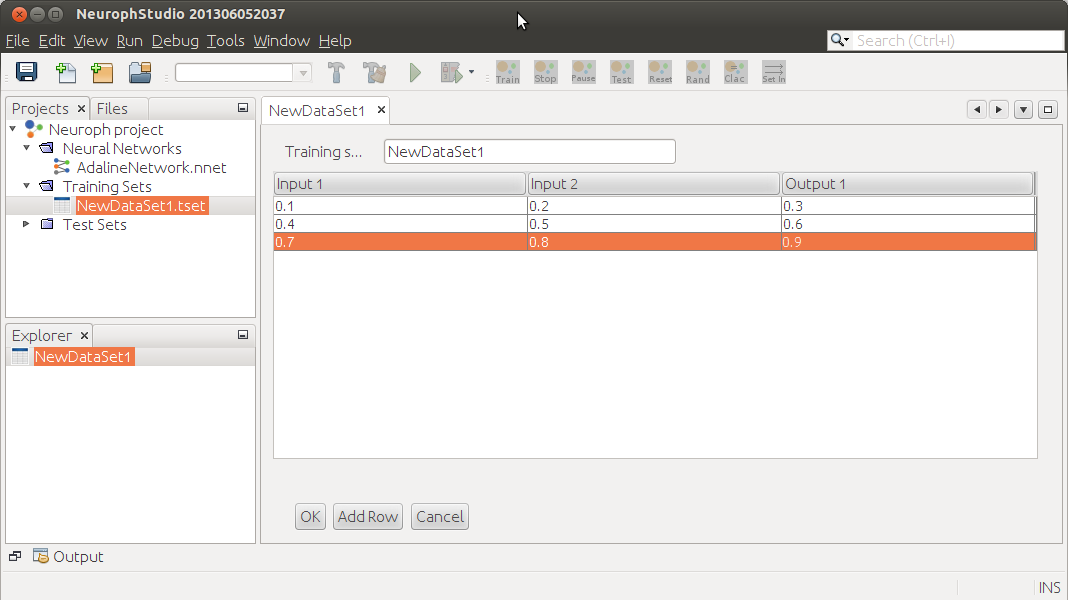Expand the Test Sets folder

(x=27, y=225)
